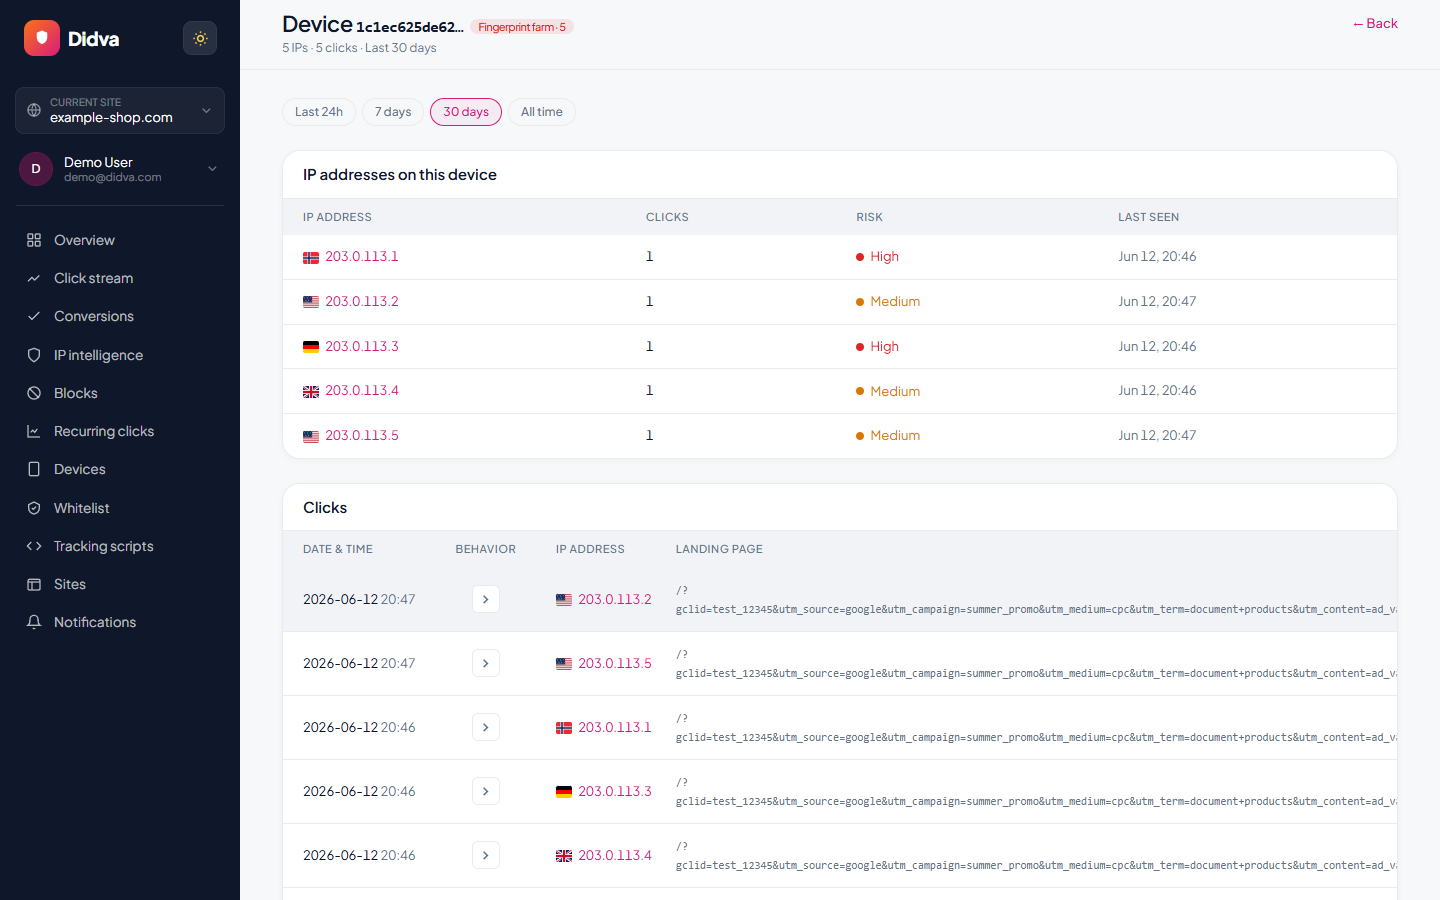Click the Conversions checkmark icon
Screen dimensions: 1440x900
34,316
